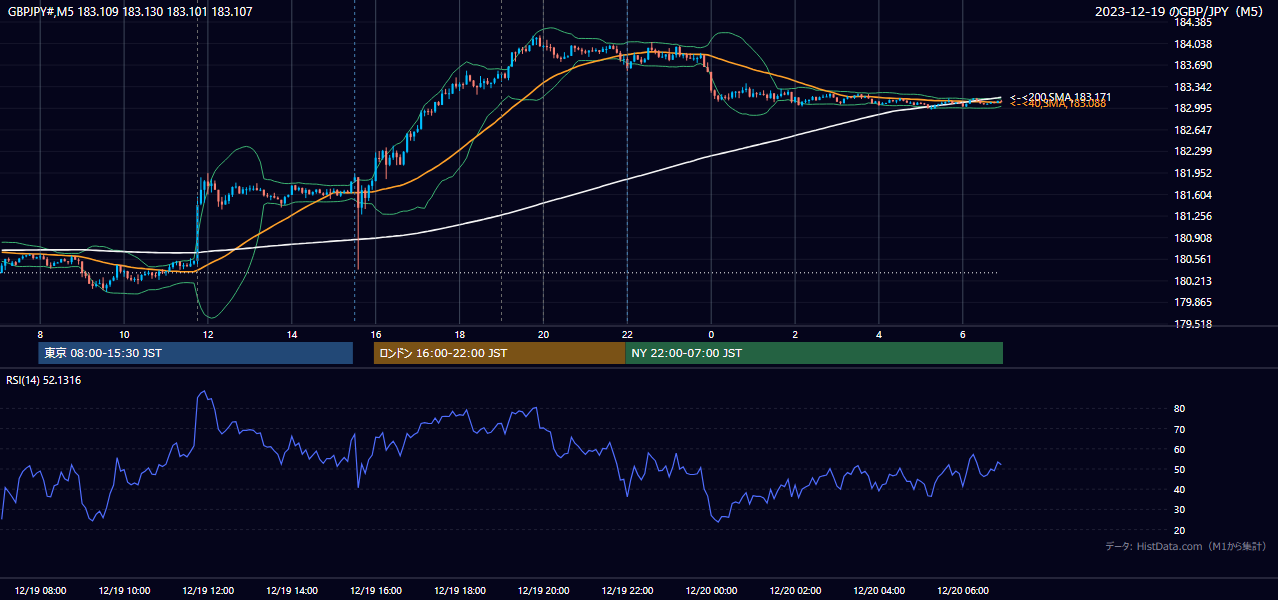The image size is (1278, 600).
Task: Select the NY 22:00-07:00 JST session bar
Action: 814,353
